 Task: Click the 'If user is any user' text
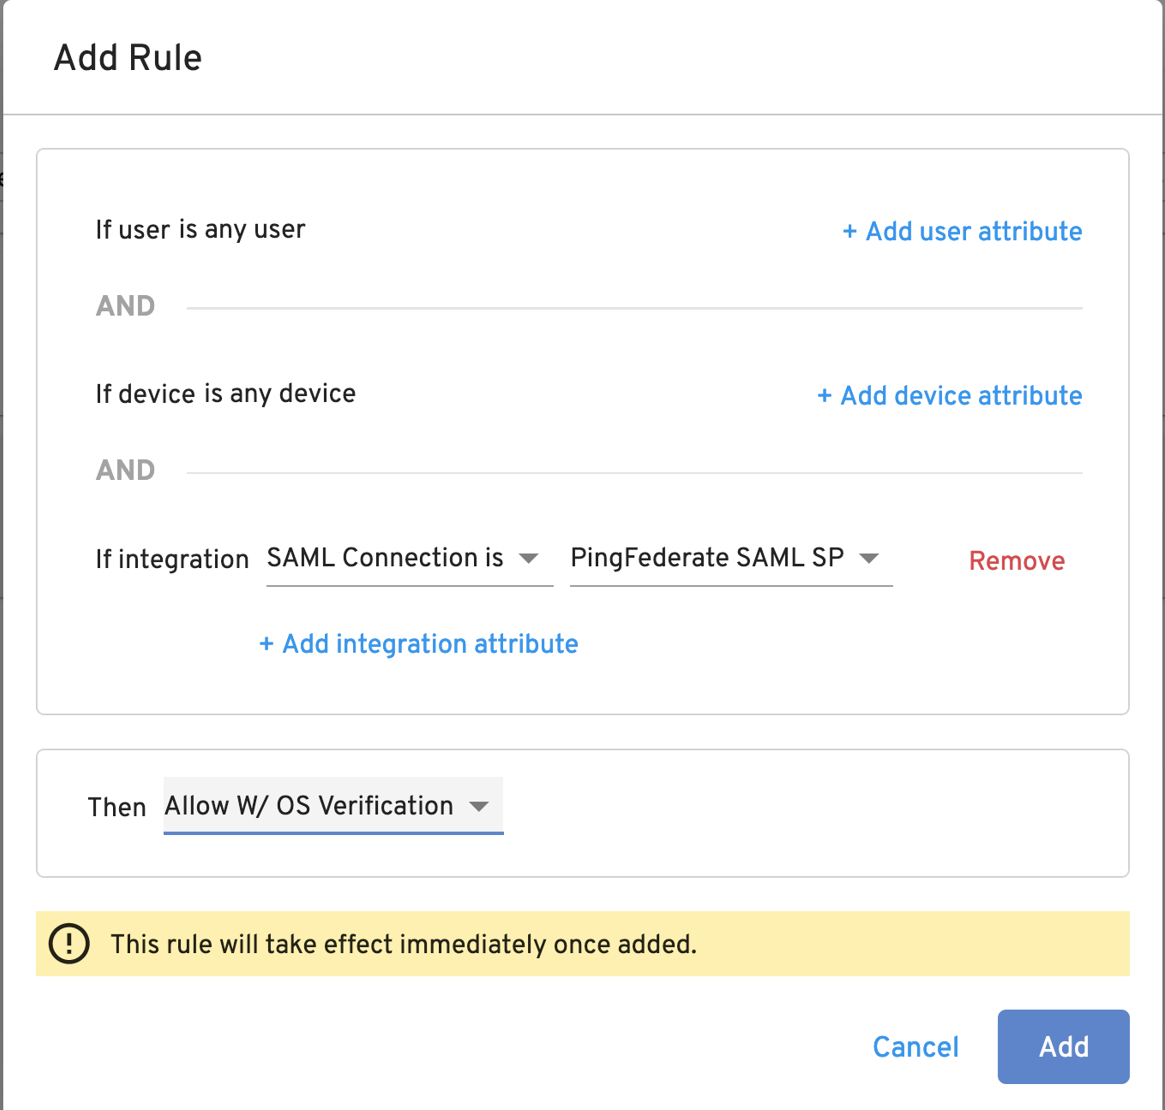click(x=200, y=230)
